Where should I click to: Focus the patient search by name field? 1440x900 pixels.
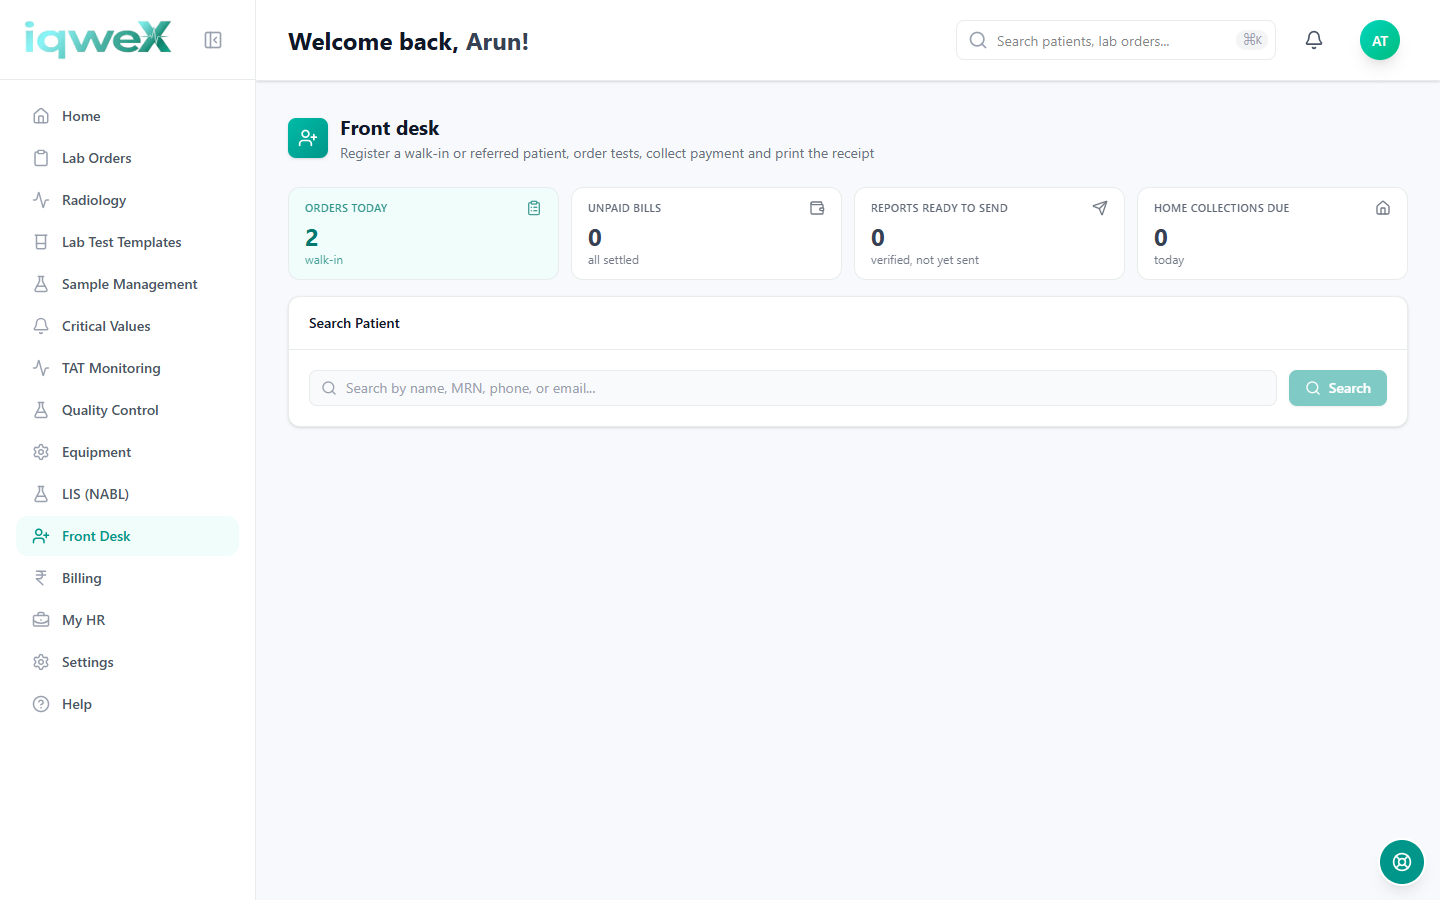point(793,388)
